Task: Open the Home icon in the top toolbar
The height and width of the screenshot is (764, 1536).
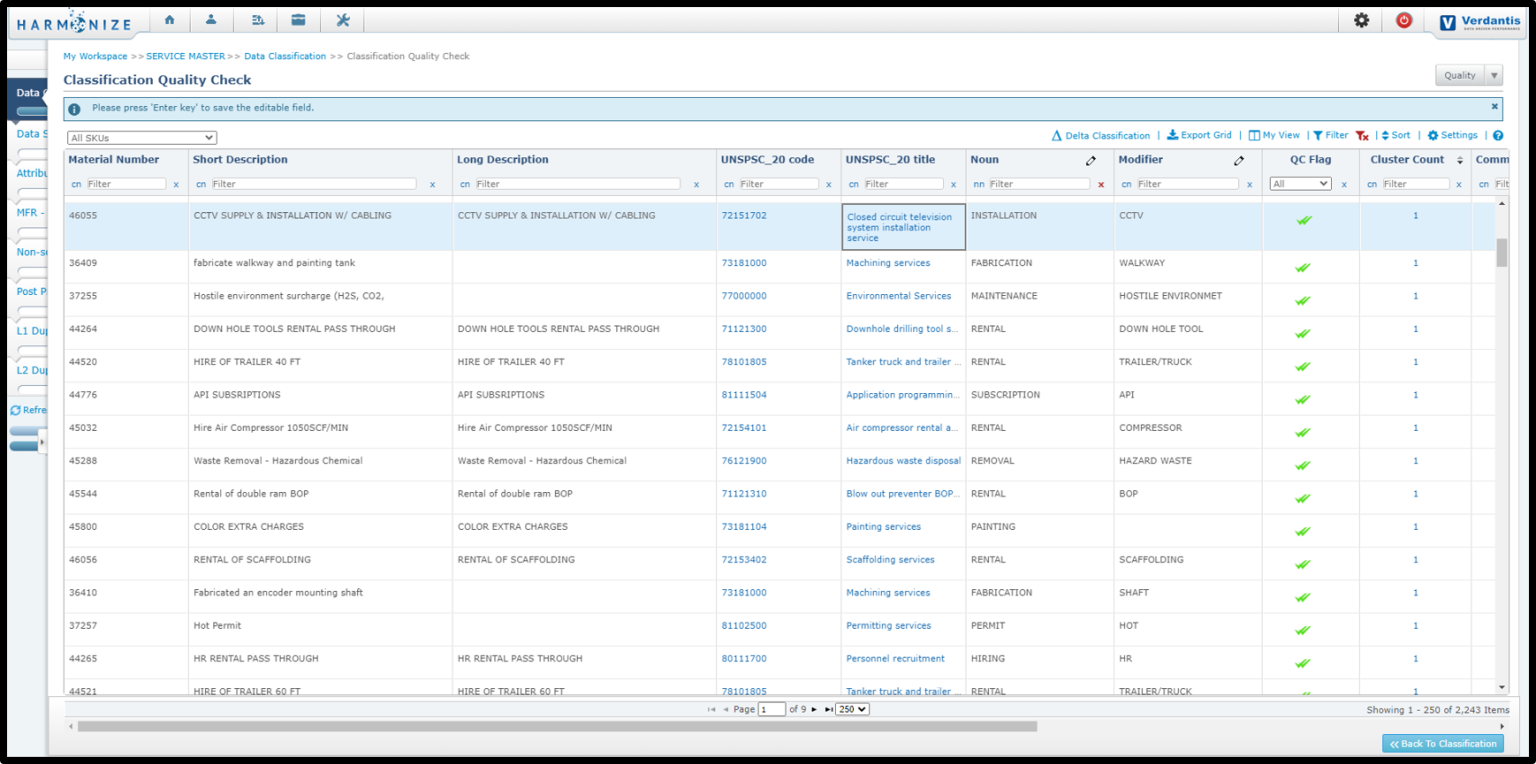Action: [x=169, y=18]
